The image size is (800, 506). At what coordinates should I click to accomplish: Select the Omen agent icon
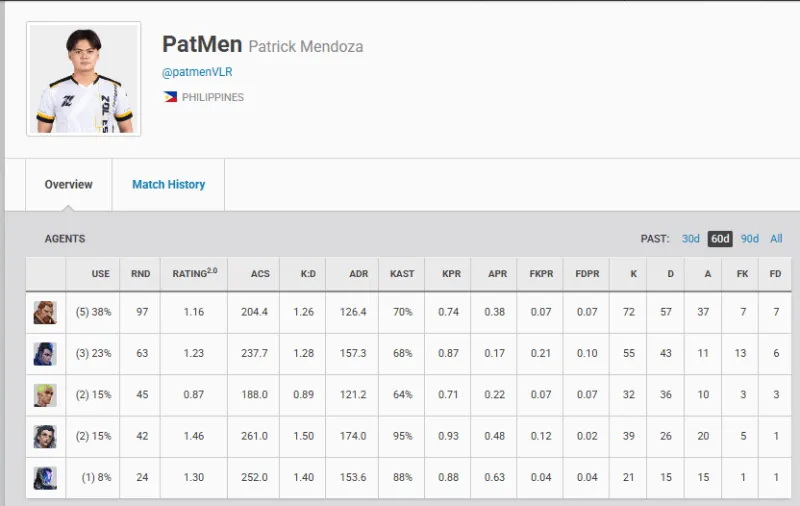(x=45, y=477)
